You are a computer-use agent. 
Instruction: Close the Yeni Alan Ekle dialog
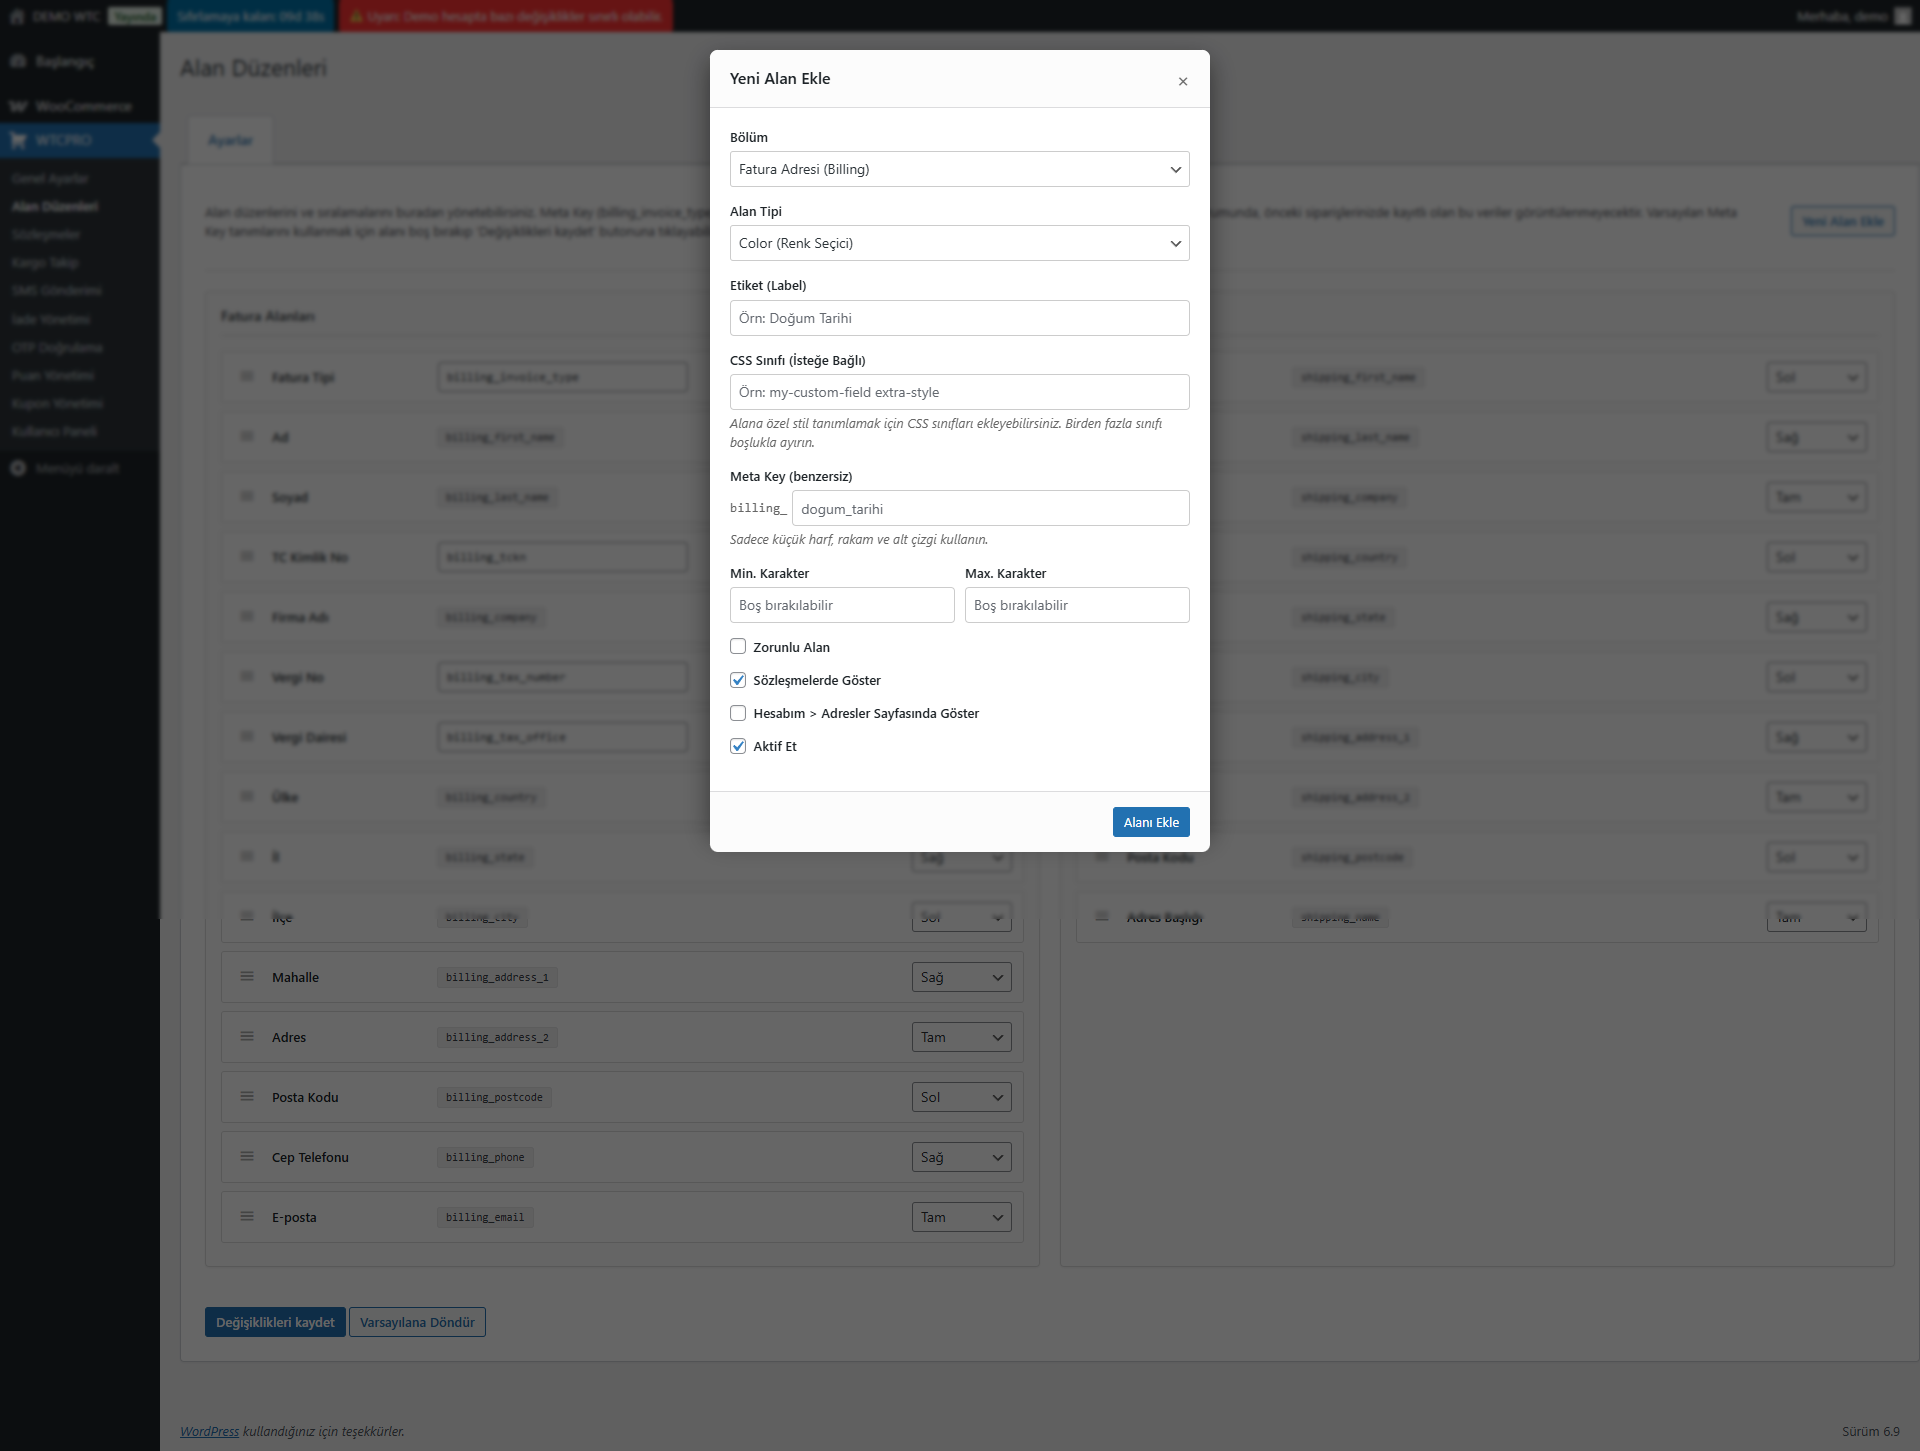coord(1183,81)
